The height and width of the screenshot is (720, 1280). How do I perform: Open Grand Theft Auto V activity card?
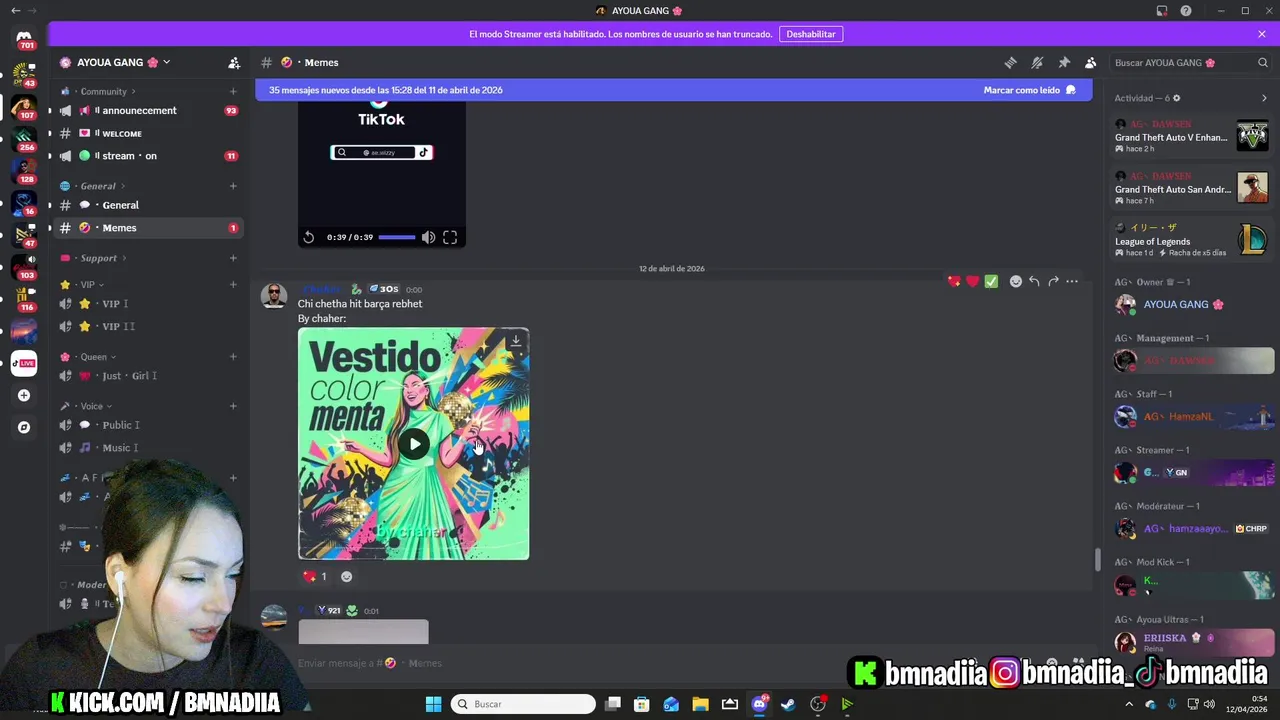pos(1192,136)
